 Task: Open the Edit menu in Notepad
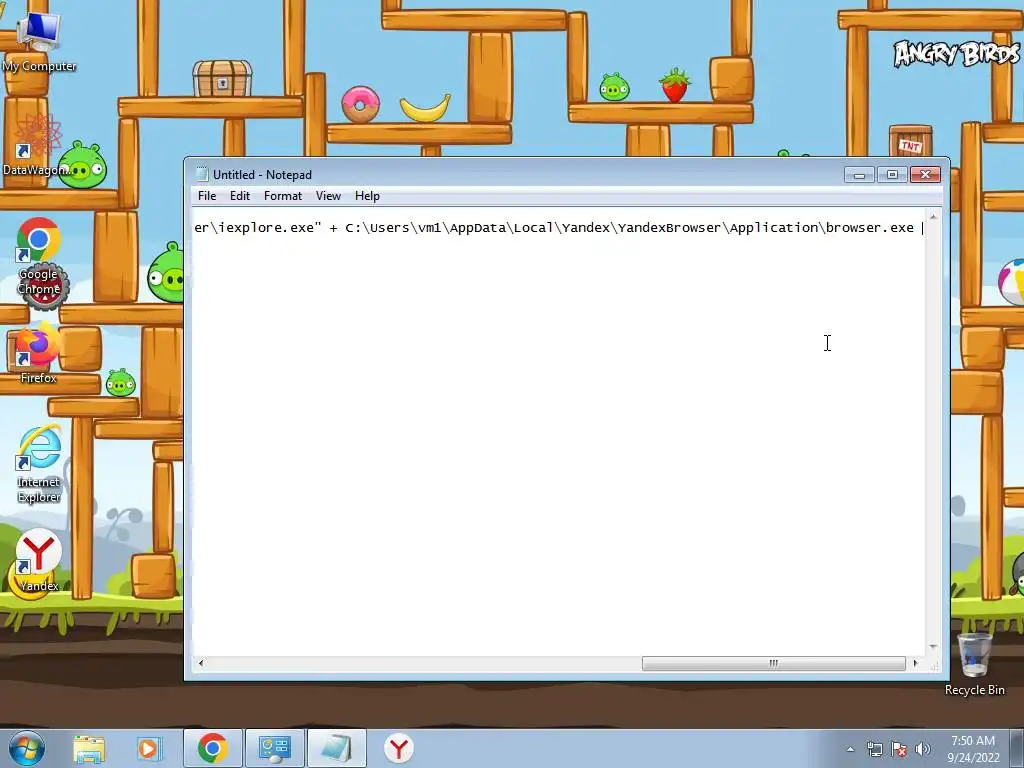coord(240,196)
